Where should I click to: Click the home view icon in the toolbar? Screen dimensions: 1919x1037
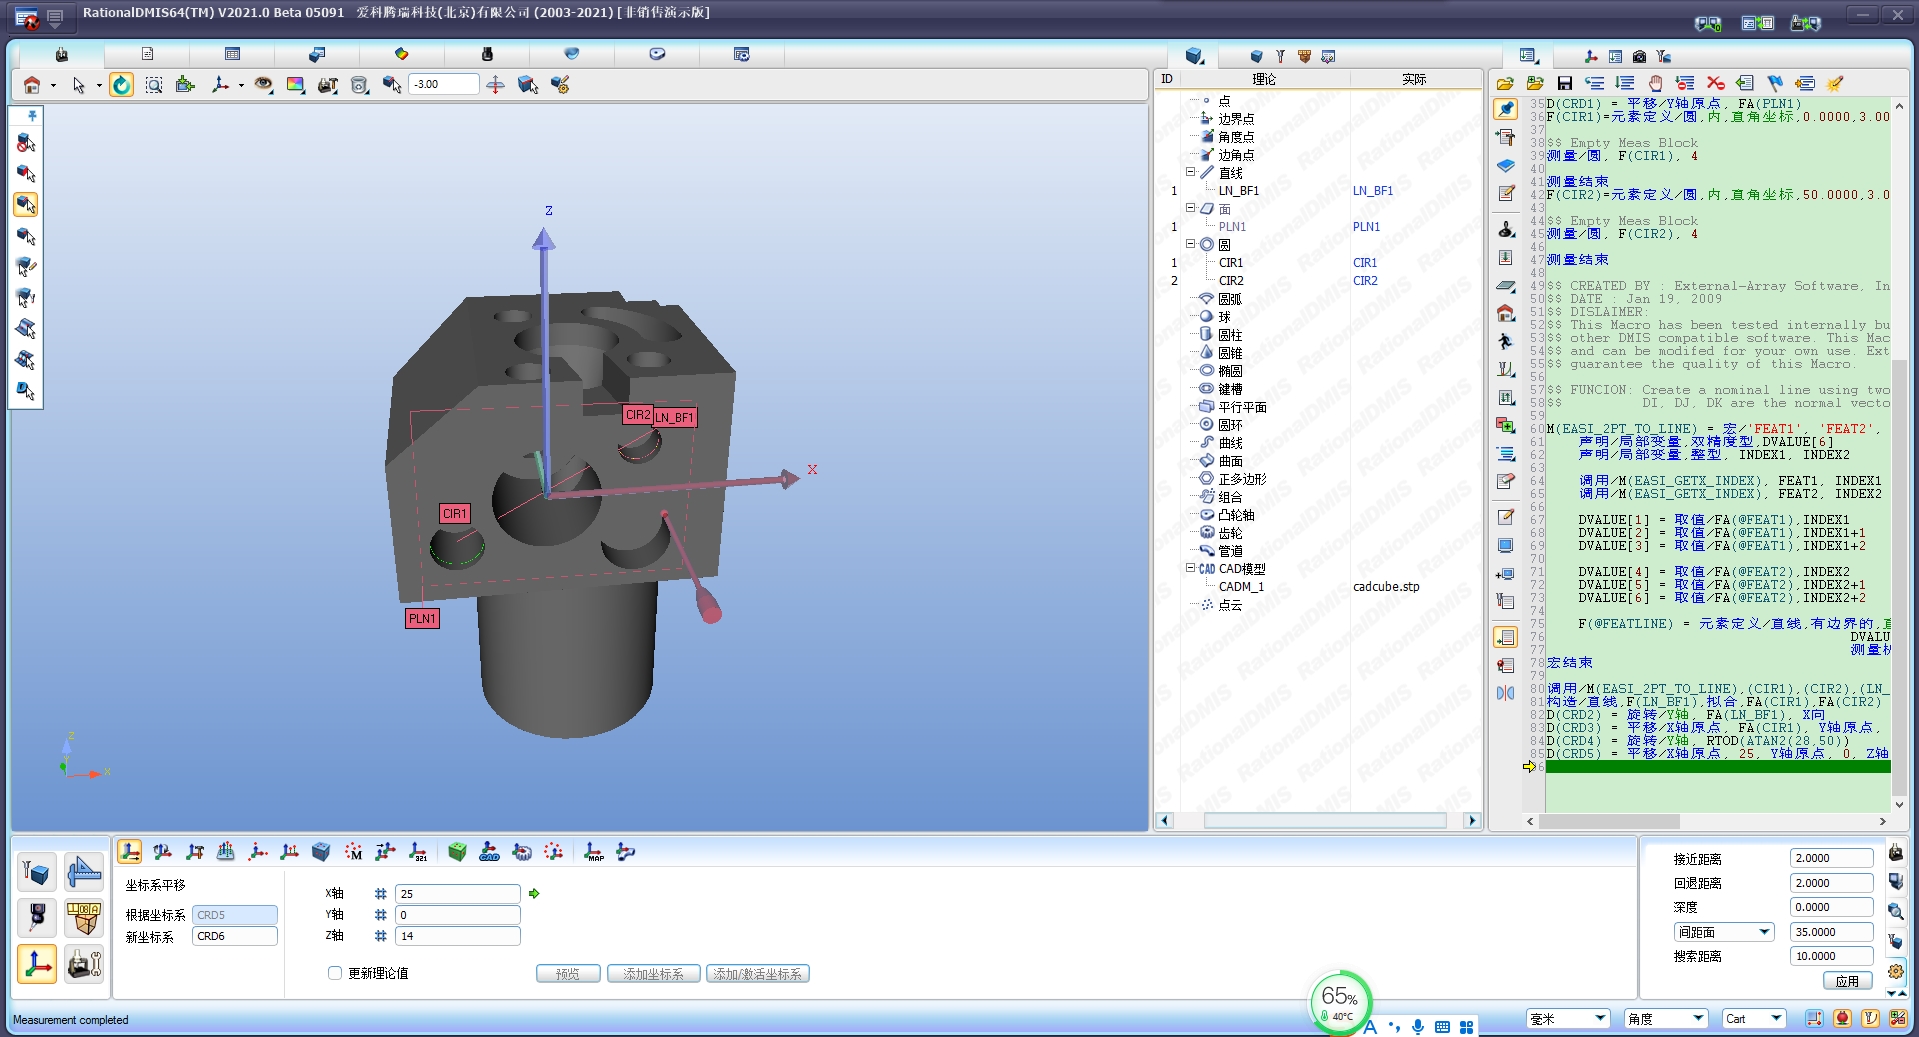point(32,85)
